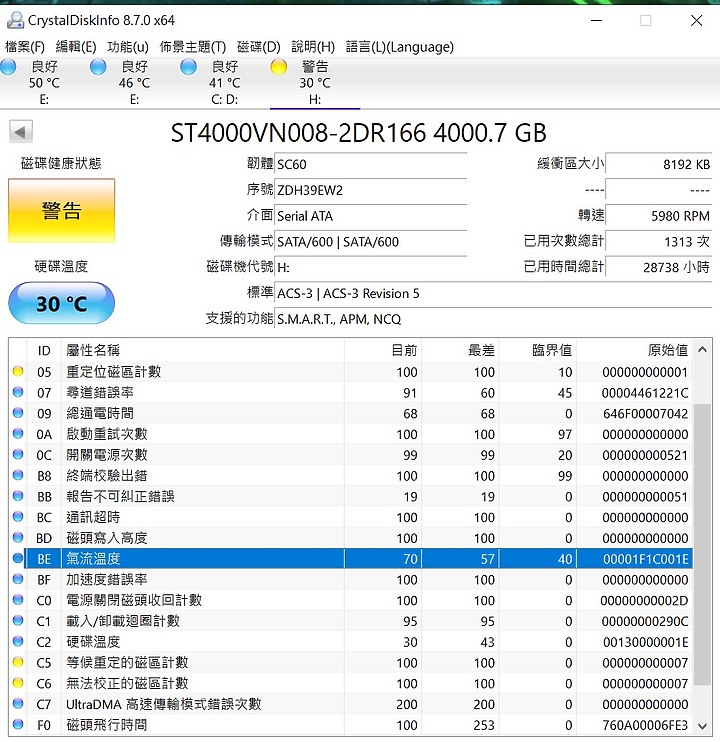Screen dimensions: 720x742
Task: Open the 語言(L)(Language) menu
Action: 400,47
